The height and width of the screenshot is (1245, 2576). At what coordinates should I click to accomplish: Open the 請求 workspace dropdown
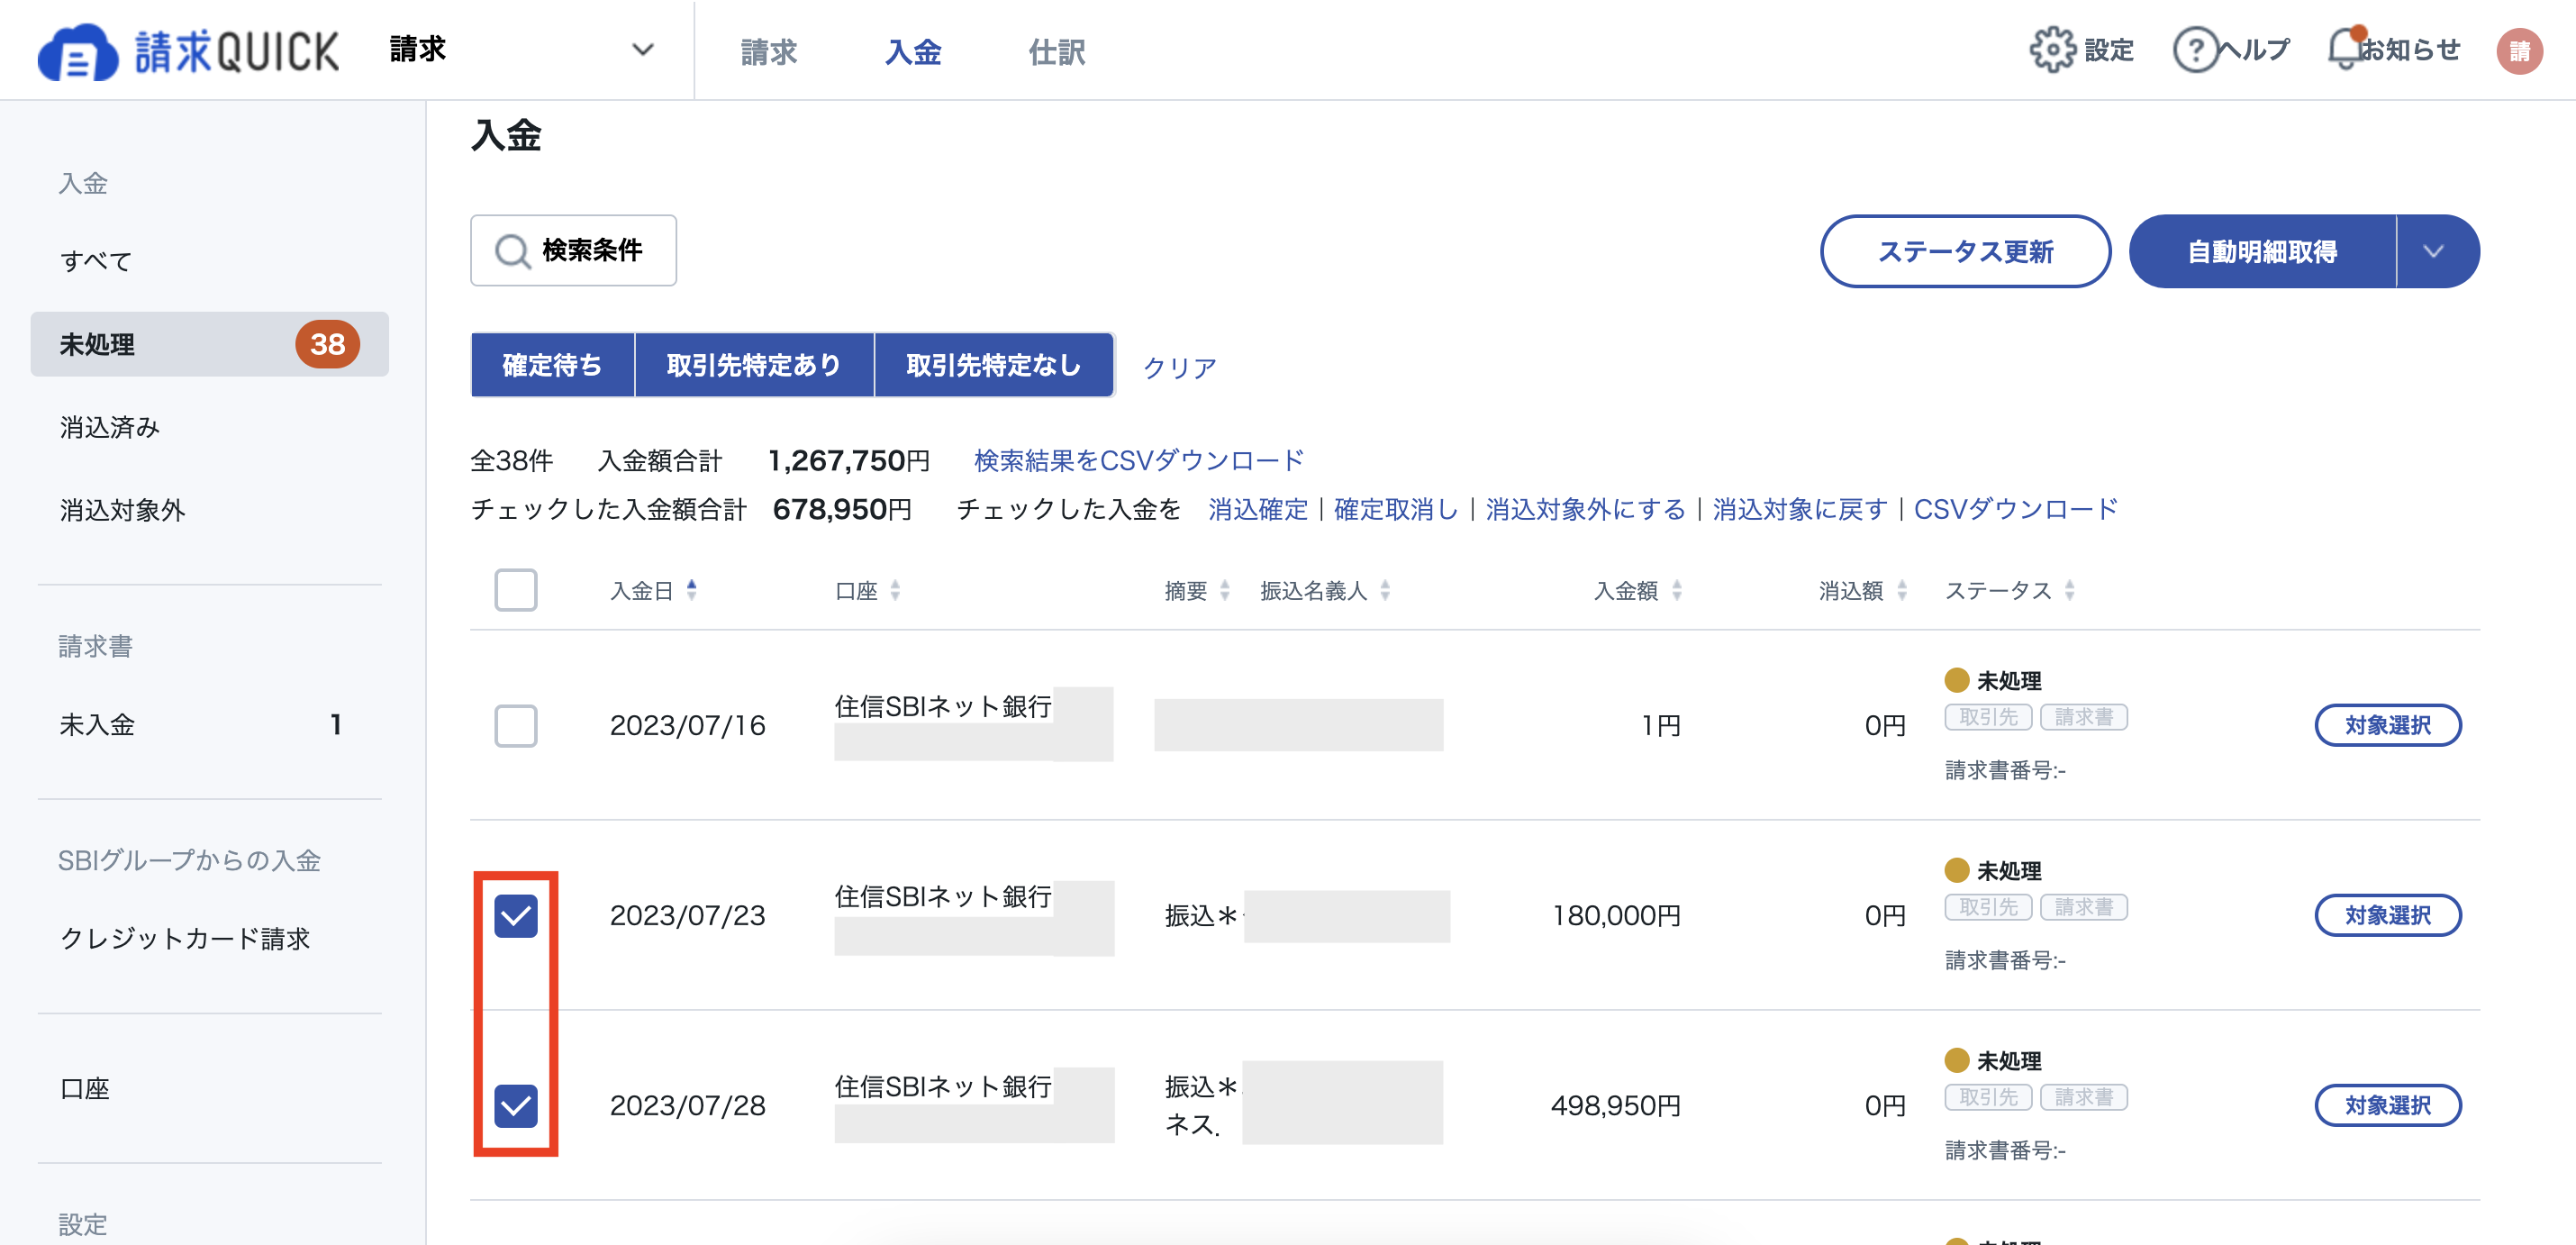(x=643, y=49)
